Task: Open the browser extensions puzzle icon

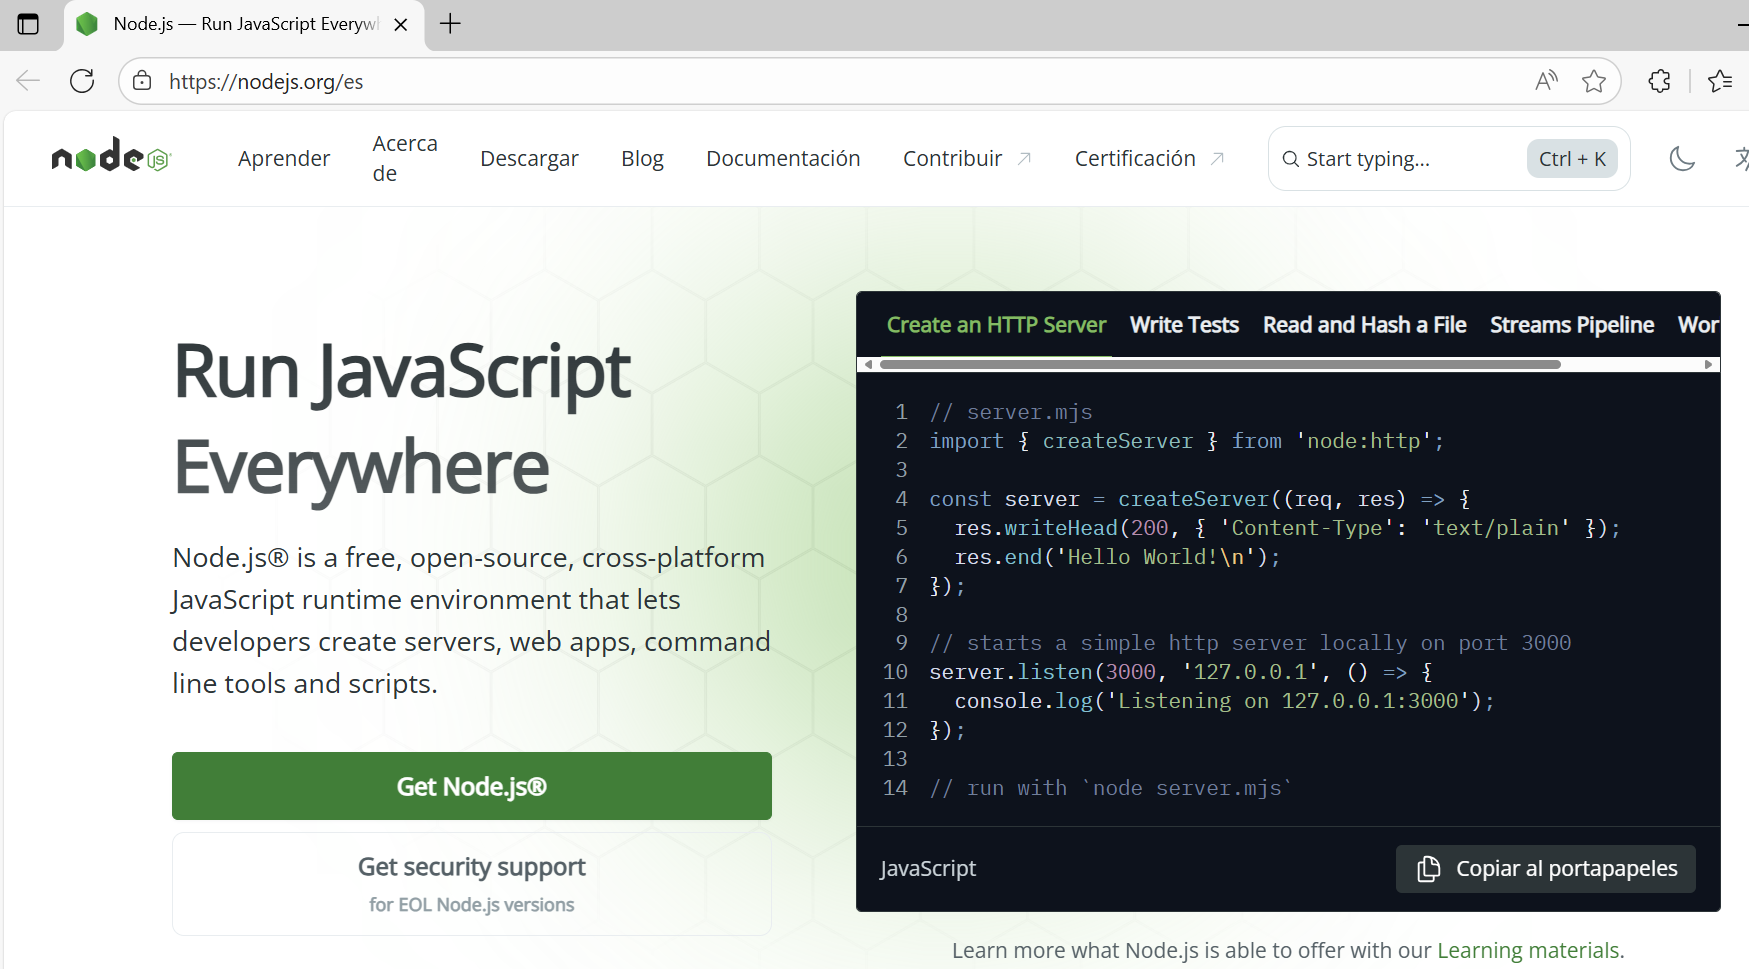Action: click(1658, 81)
